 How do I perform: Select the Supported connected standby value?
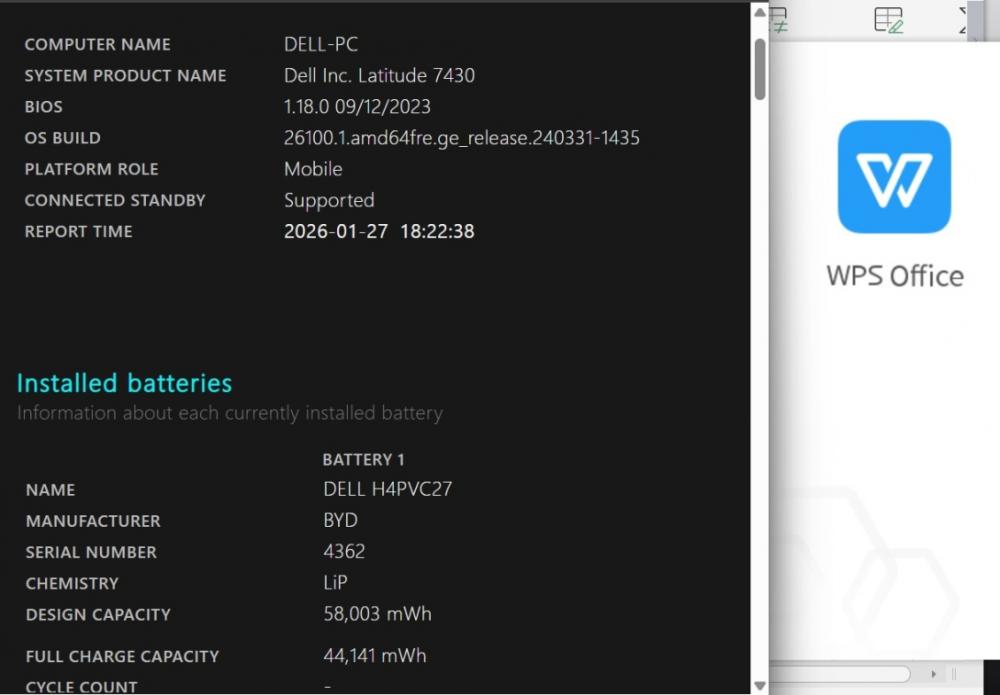(329, 200)
